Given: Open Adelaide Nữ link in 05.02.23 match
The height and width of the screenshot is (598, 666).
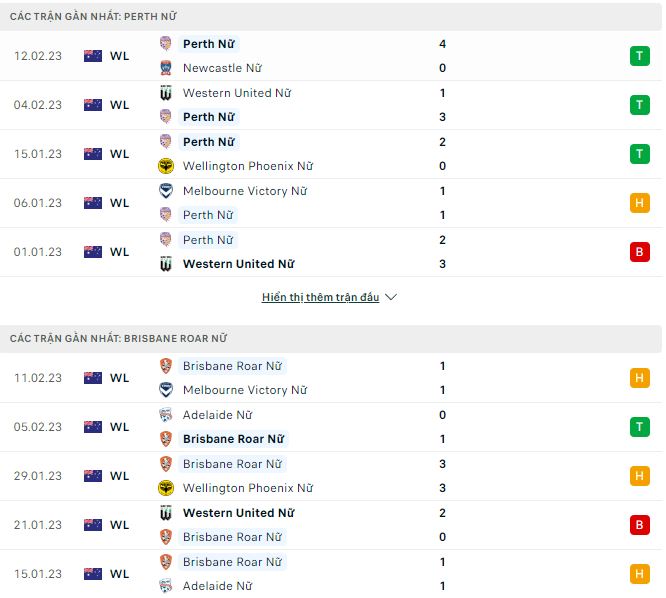Looking at the screenshot, I should coord(217,415).
